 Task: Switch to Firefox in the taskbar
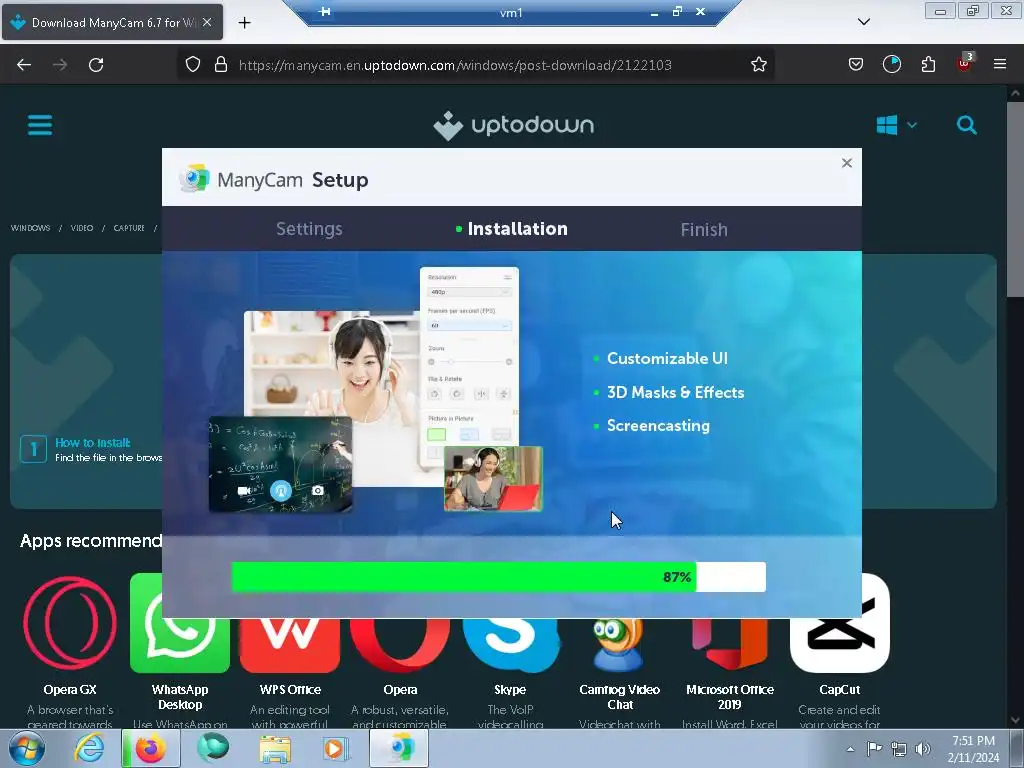[150, 748]
